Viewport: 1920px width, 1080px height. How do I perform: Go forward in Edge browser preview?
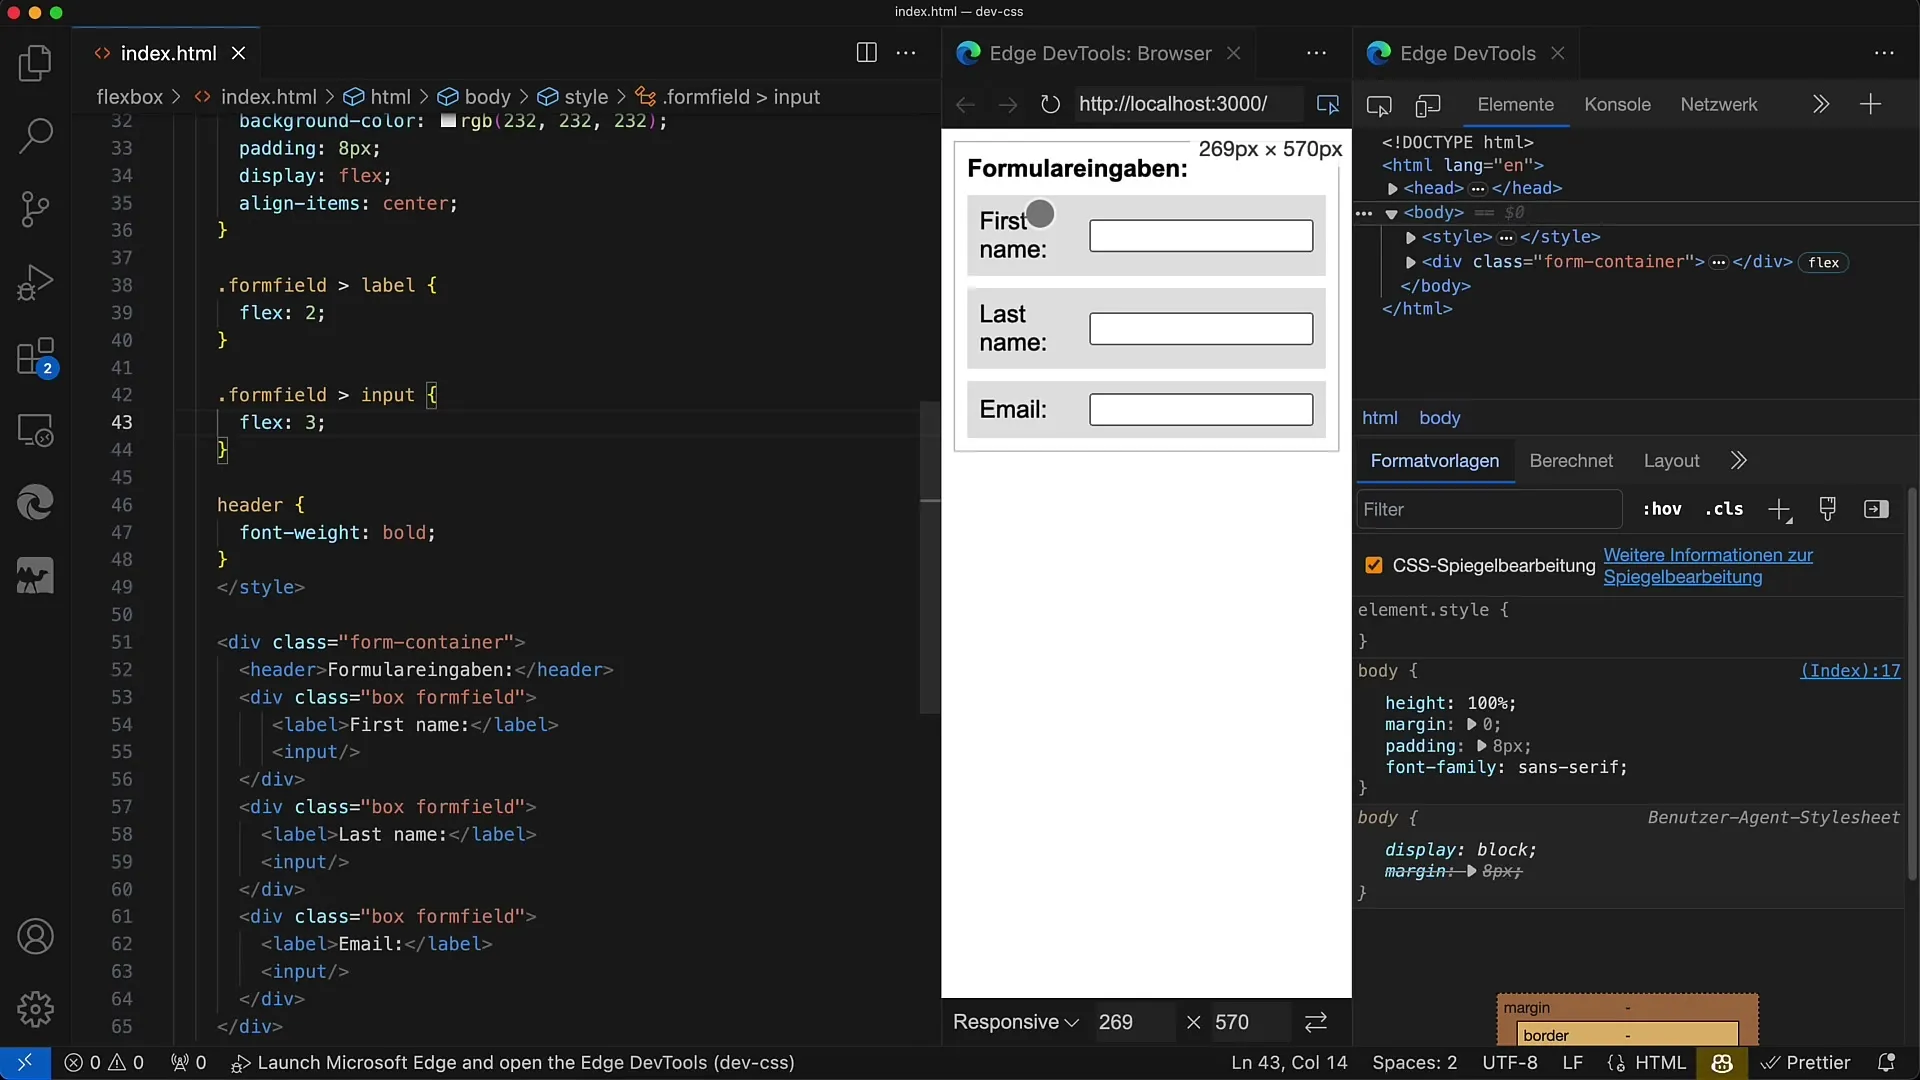coord(1008,104)
